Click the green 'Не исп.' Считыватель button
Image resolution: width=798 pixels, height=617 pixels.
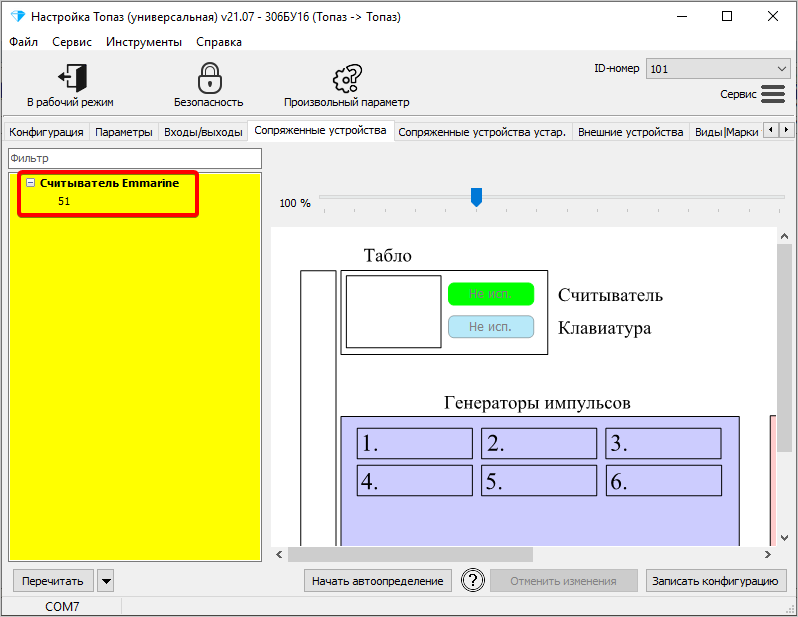(491, 294)
